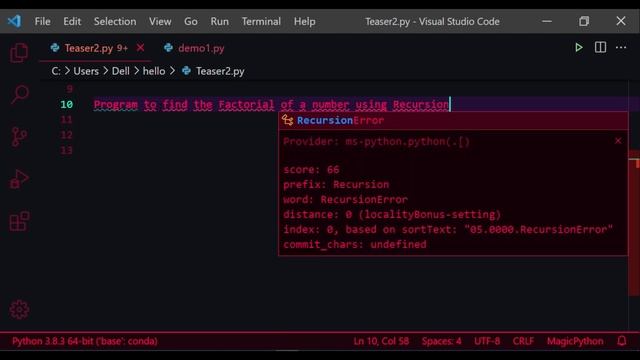The image size is (640, 360).
Task: Click 'word: RecursionError' in details panel
Action: (345, 200)
